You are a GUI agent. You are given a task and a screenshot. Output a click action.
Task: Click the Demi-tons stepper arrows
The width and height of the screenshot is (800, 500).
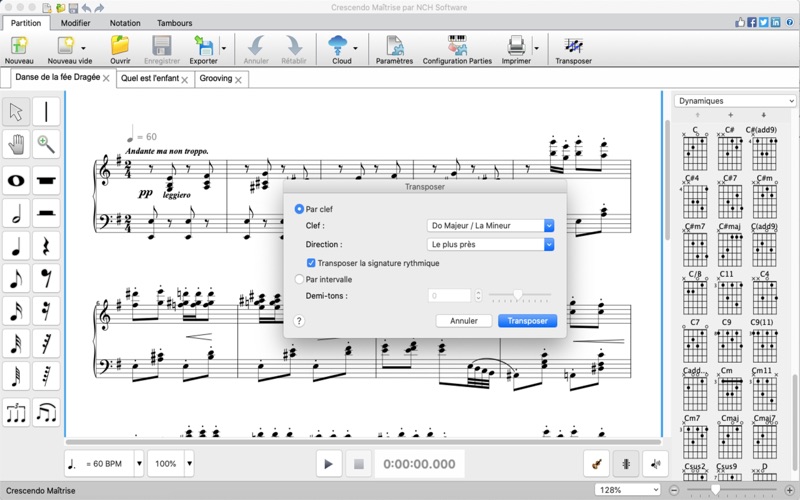(478, 295)
